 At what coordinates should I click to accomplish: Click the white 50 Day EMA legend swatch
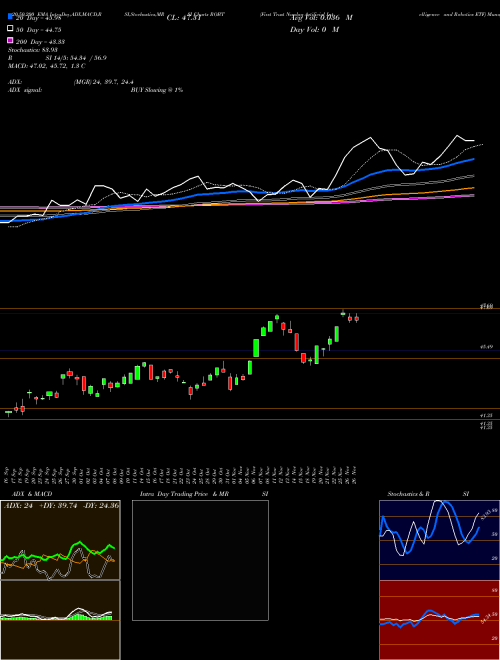point(10,28)
